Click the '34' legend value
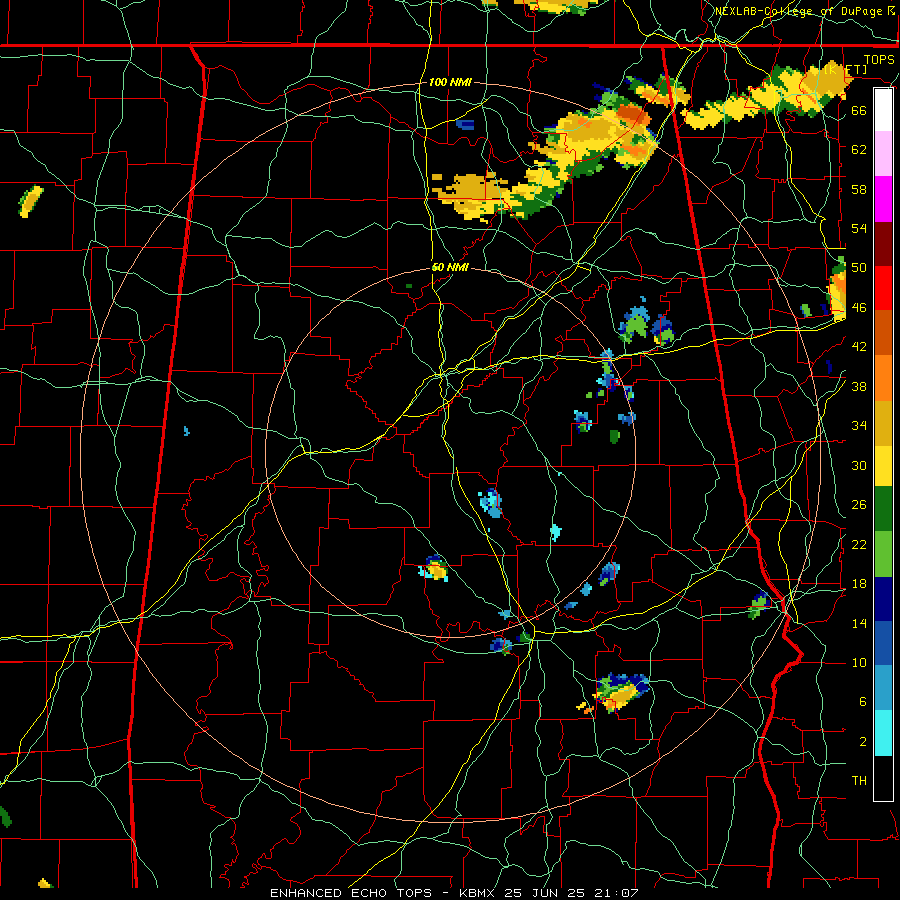This screenshot has height=900, width=900. pyautogui.click(x=859, y=425)
